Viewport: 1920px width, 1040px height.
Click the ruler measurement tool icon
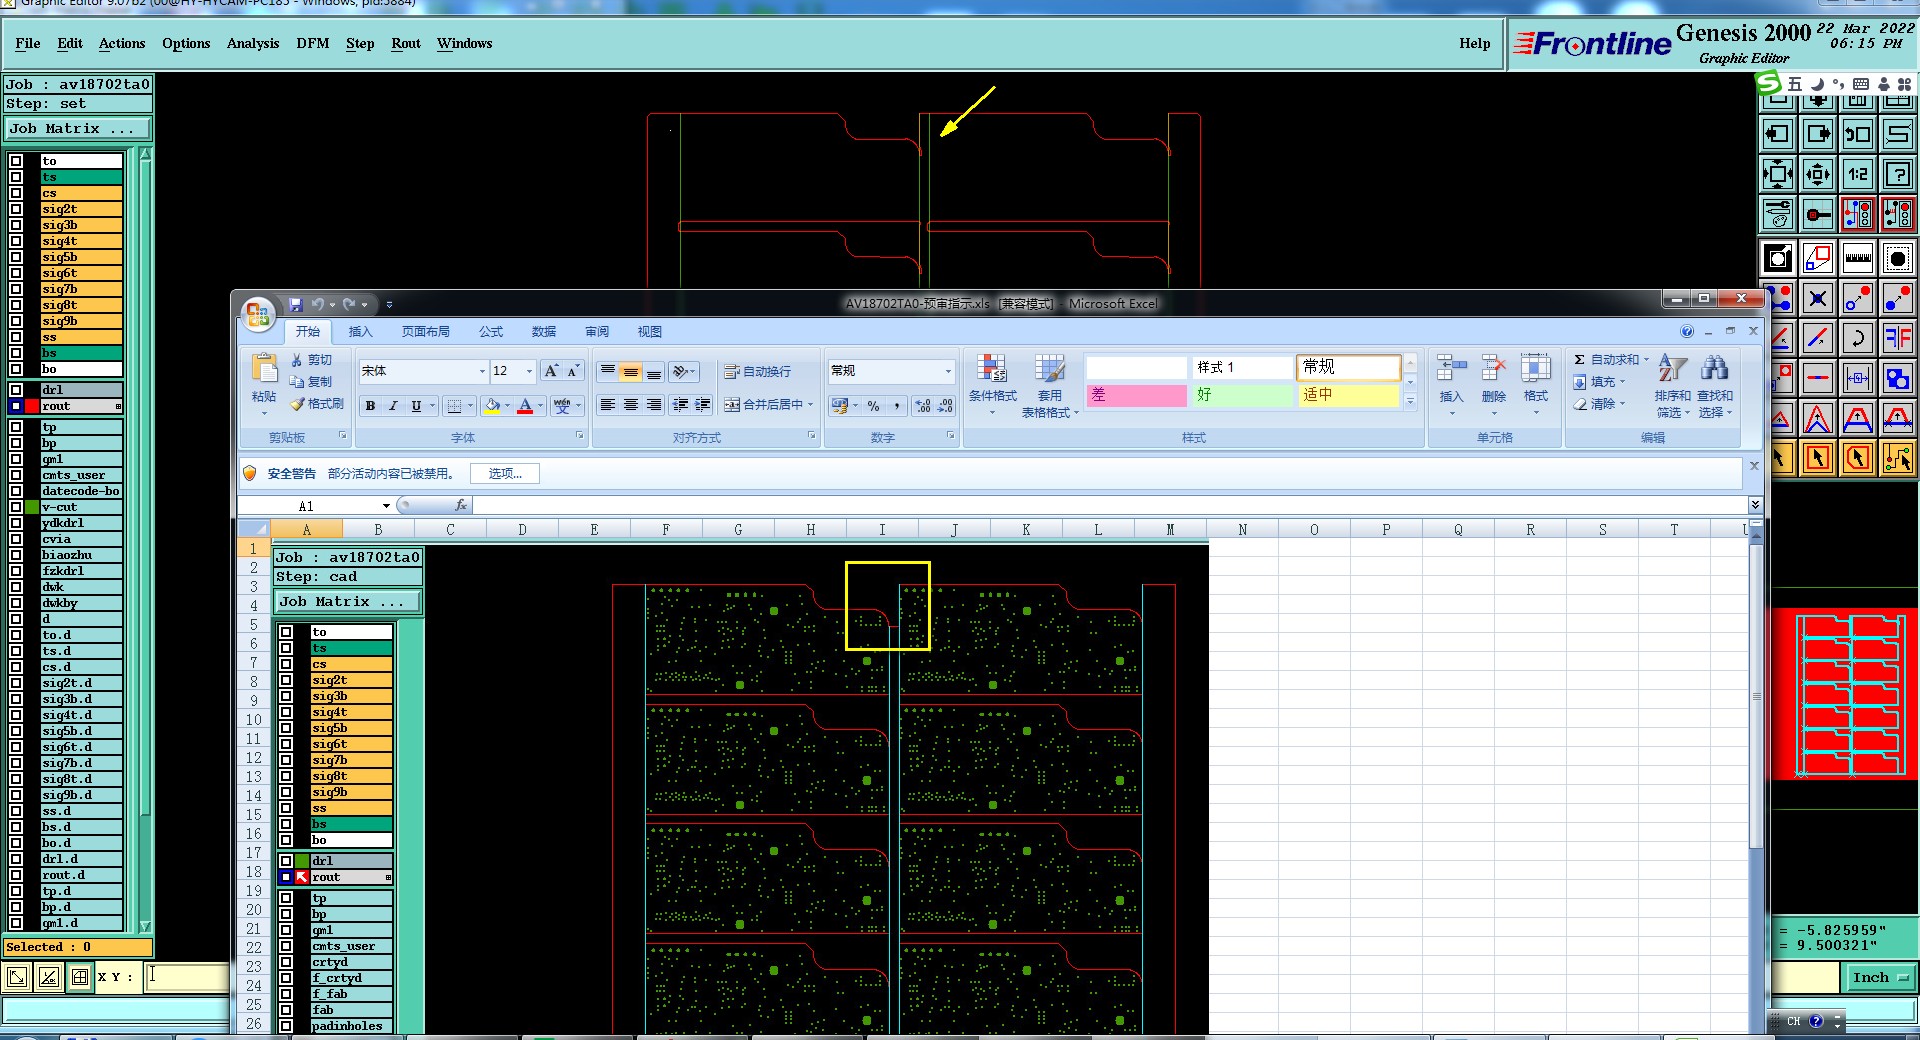pyautogui.click(x=1857, y=259)
